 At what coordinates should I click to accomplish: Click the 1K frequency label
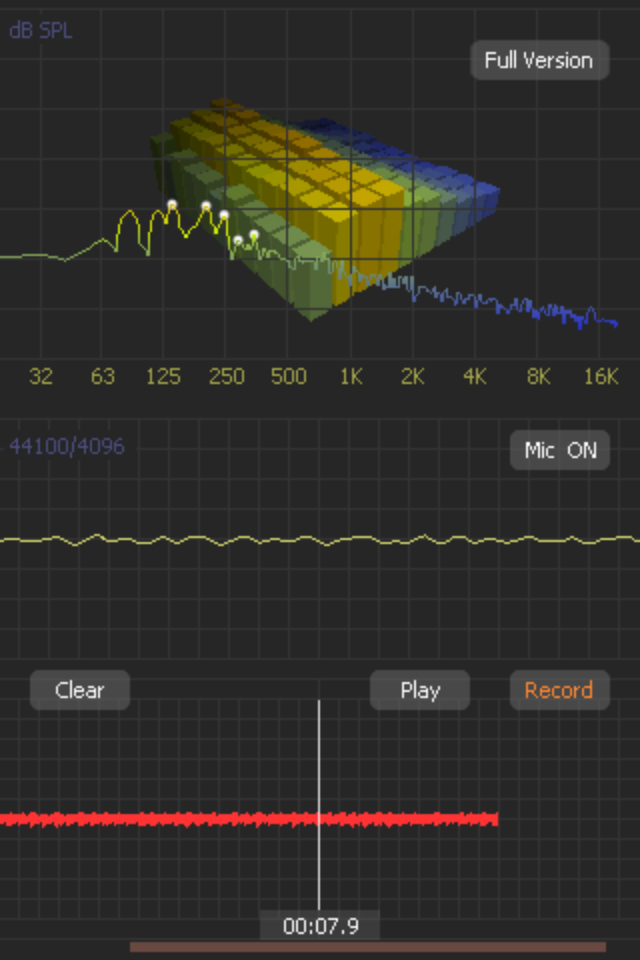[x=352, y=376]
